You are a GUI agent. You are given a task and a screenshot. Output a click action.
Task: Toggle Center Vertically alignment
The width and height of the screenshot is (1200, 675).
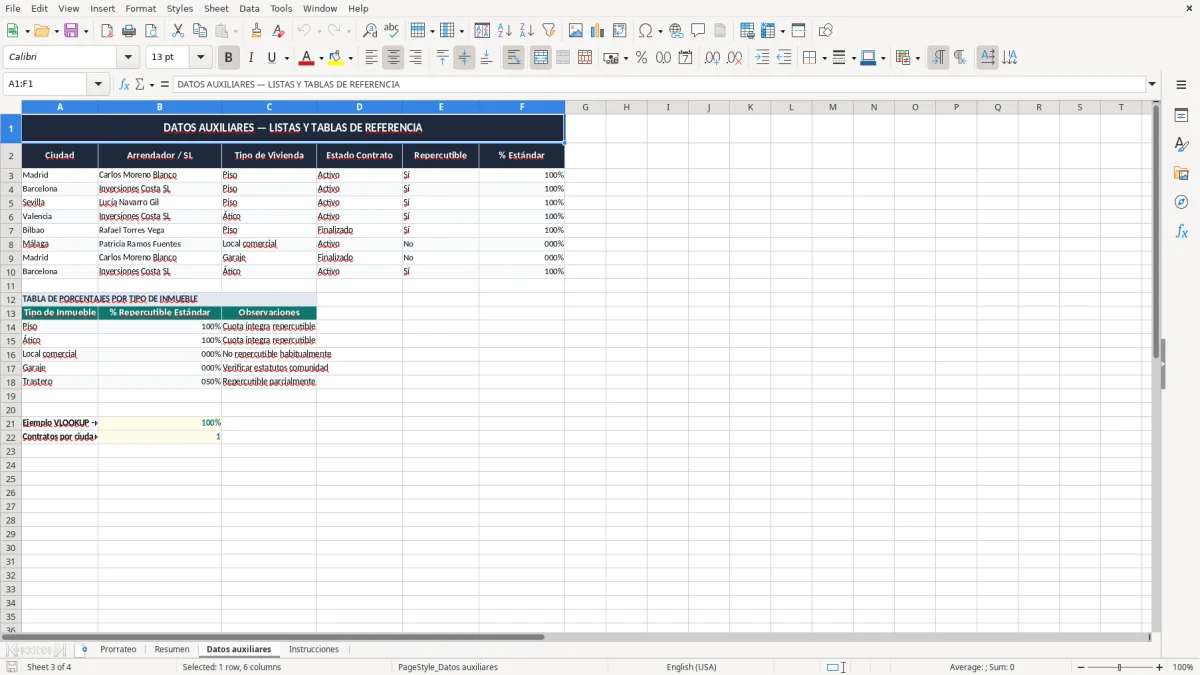[464, 58]
